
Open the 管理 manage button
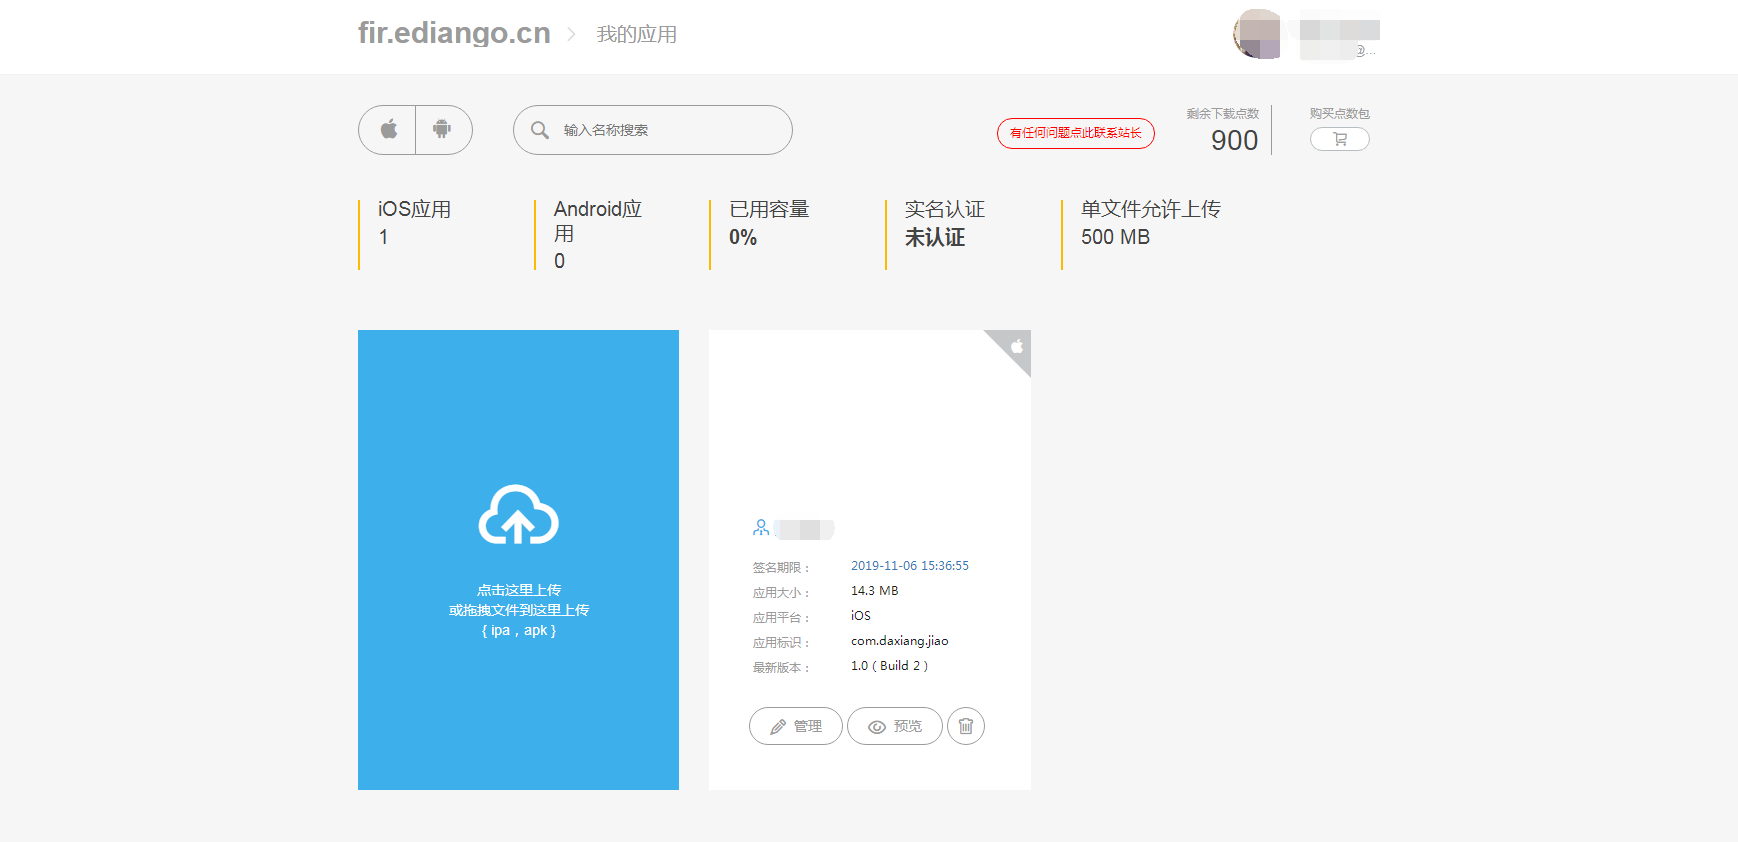pyautogui.click(x=796, y=726)
